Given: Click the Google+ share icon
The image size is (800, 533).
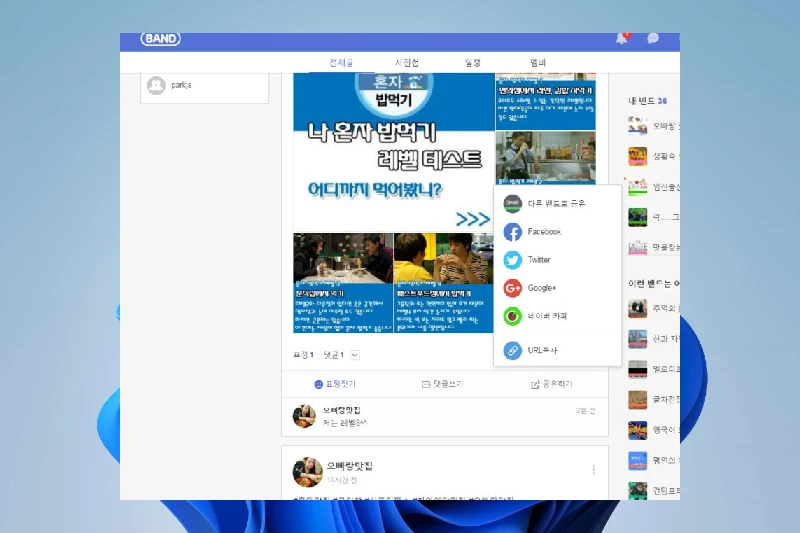Looking at the screenshot, I should (x=512, y=288).
